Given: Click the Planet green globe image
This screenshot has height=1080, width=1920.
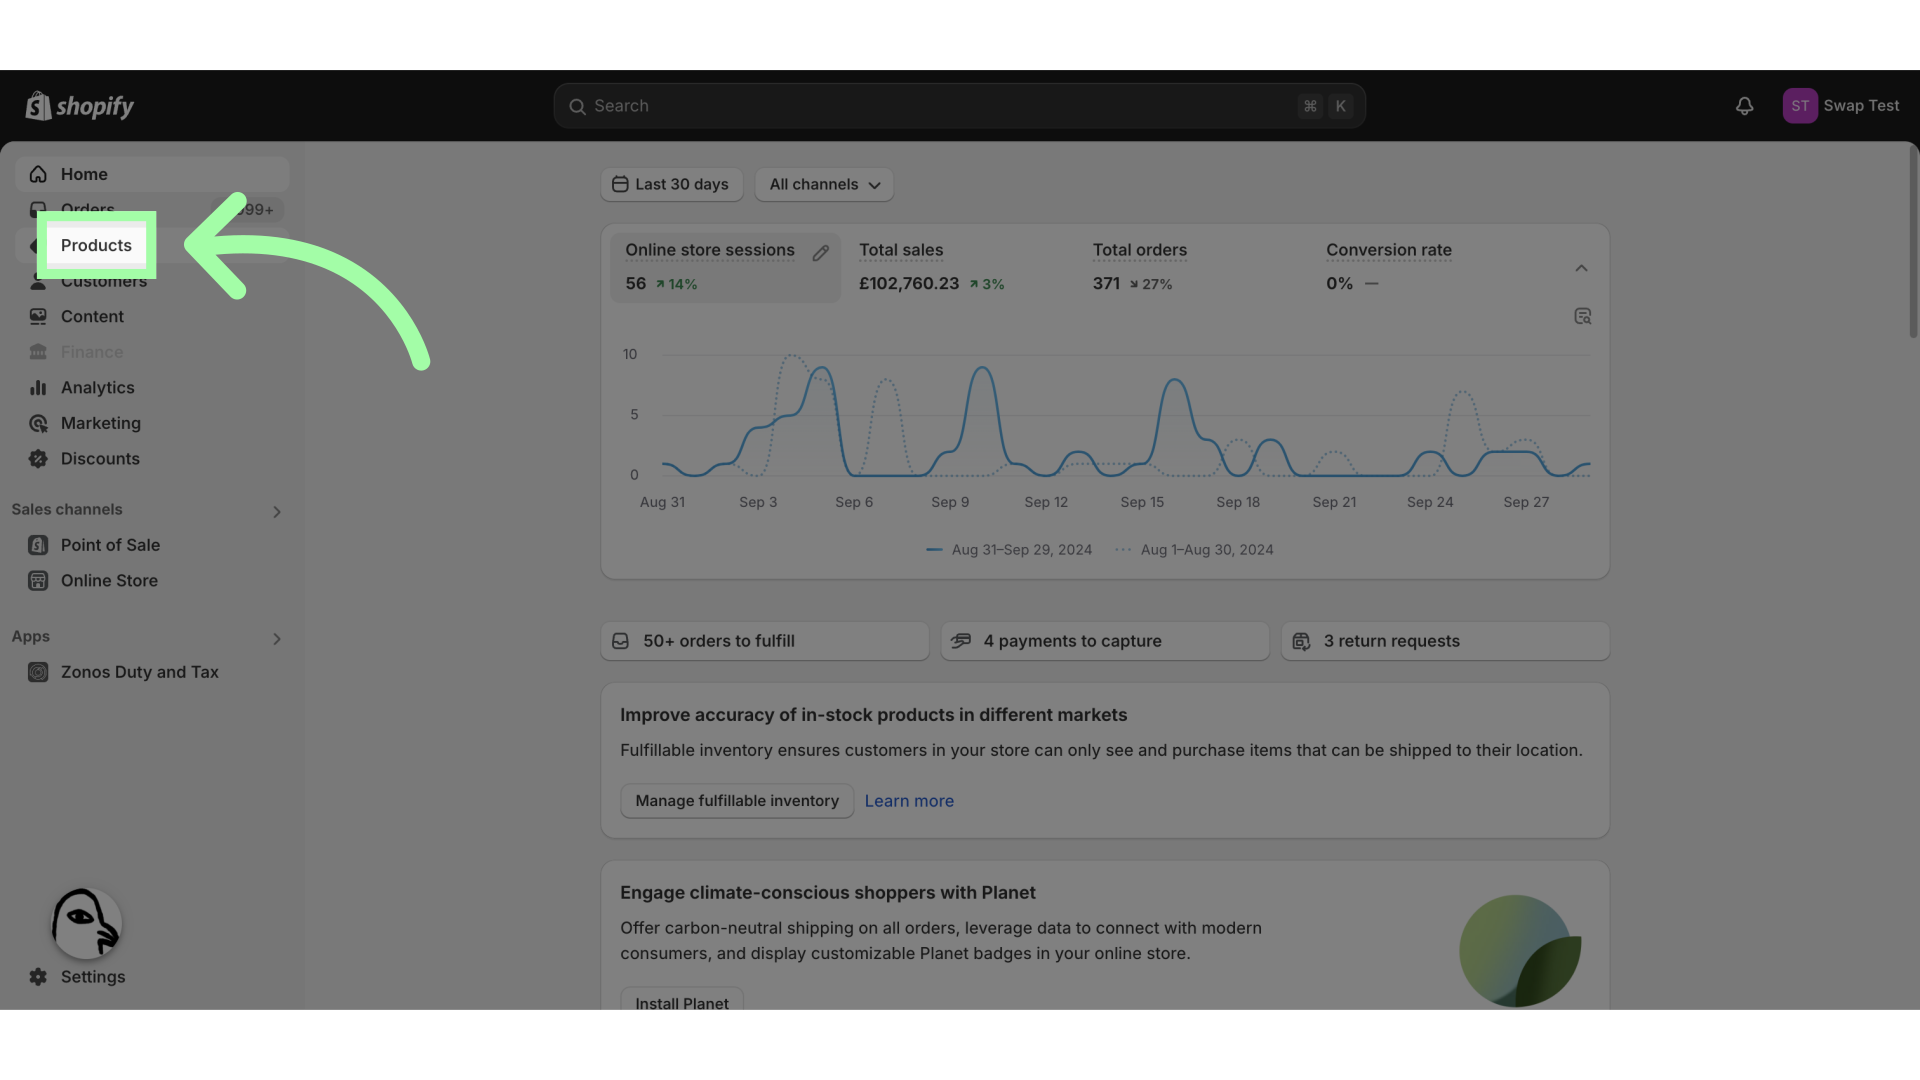Looking at the screenshot, I should click(1520, 951).
